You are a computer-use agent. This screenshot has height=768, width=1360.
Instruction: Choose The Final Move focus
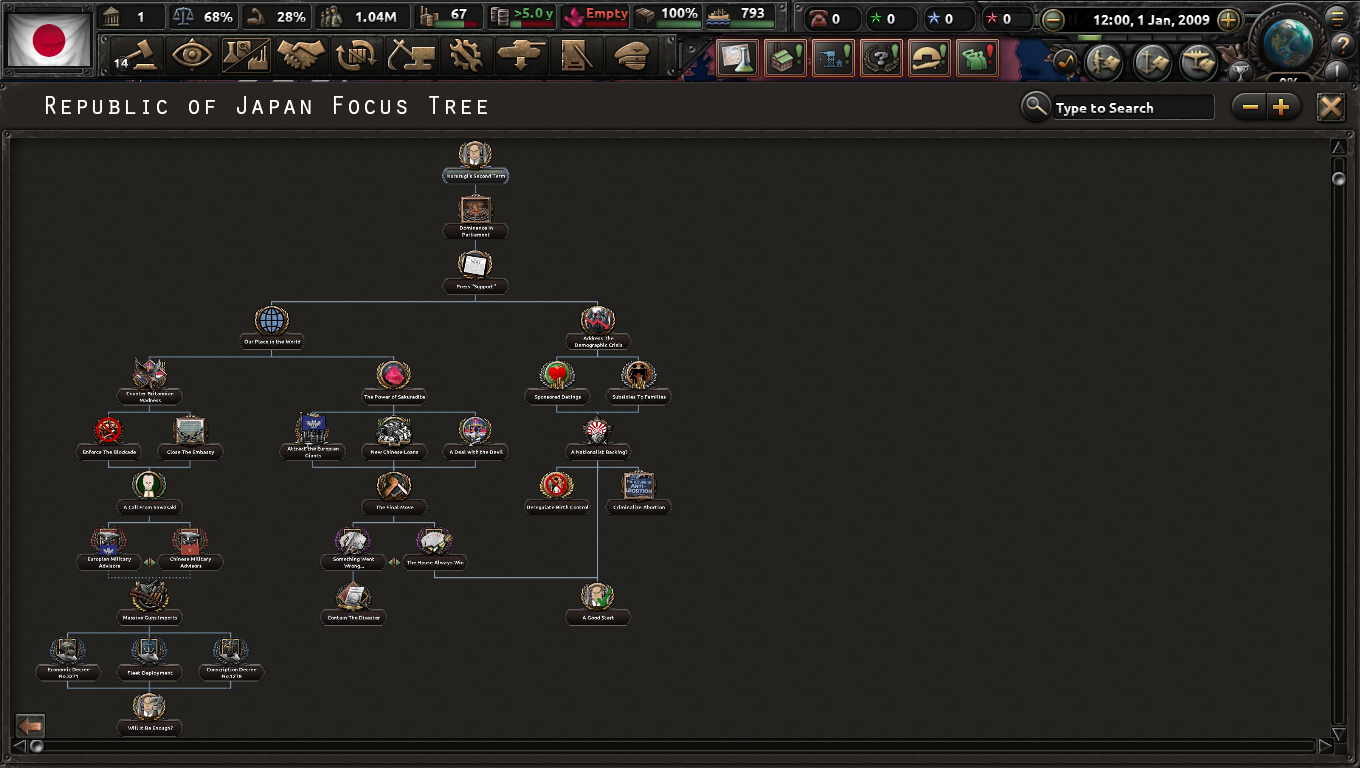coord(393,493)
